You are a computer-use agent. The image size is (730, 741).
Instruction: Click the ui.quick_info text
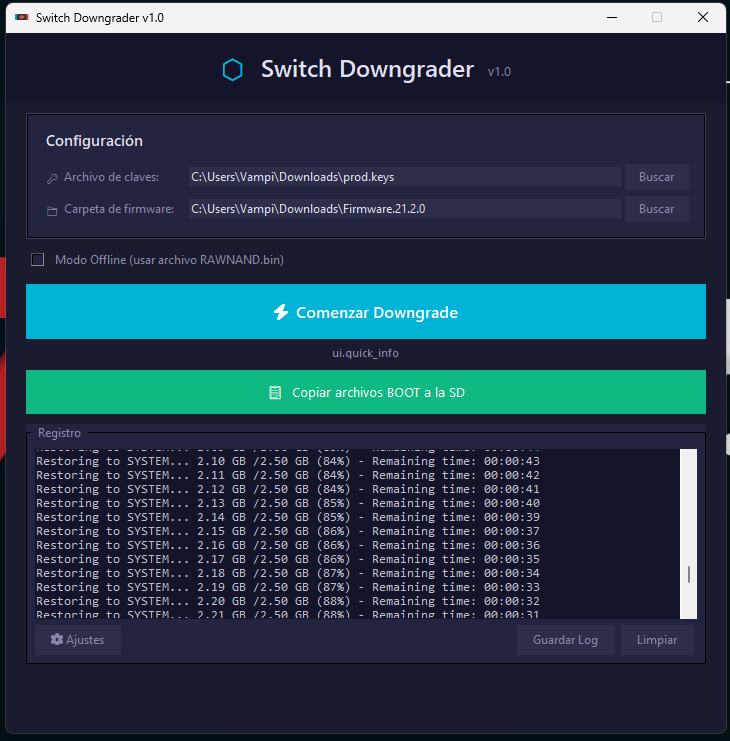click(365, 353)
